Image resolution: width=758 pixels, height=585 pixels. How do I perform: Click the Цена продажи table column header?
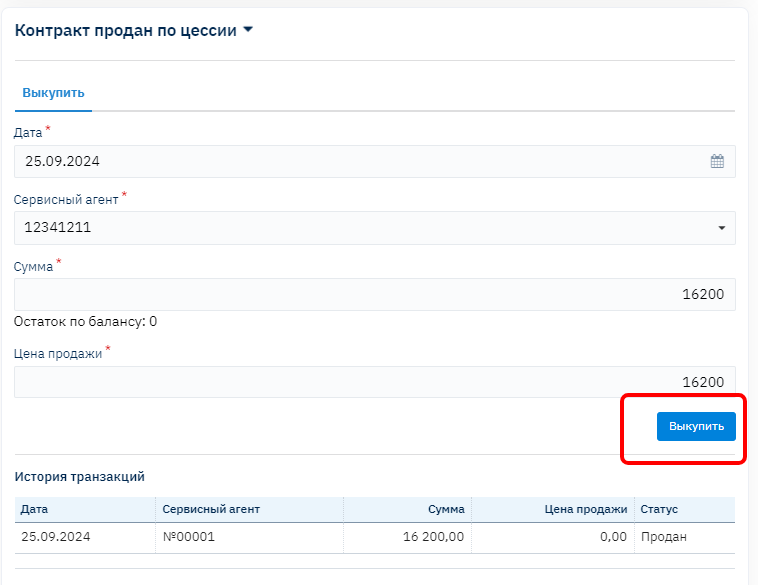point(587,509)
